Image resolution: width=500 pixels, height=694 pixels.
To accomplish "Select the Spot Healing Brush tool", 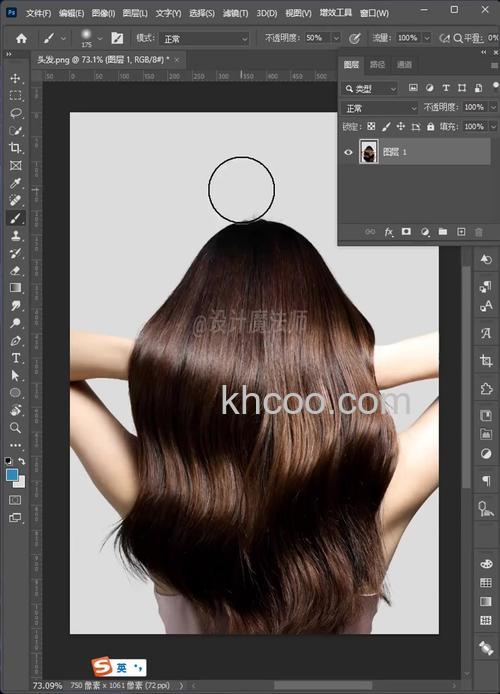I will pyautogui.click(x=15, y=200).
